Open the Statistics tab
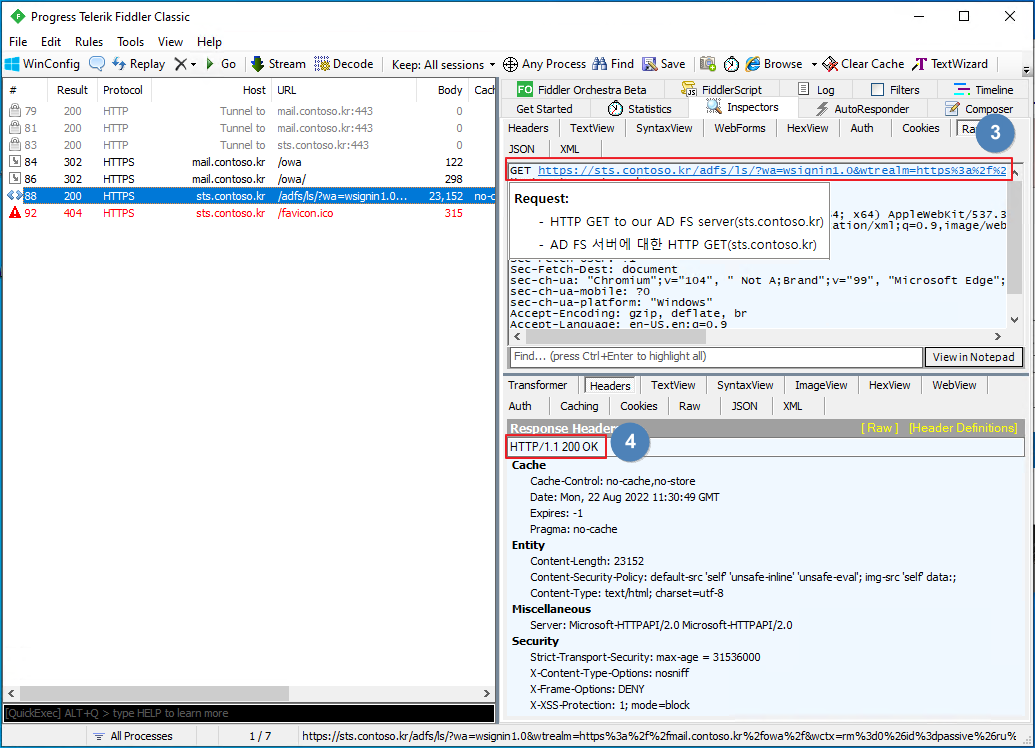This screenshot has height=748, width=1035. tap(640, 109)
